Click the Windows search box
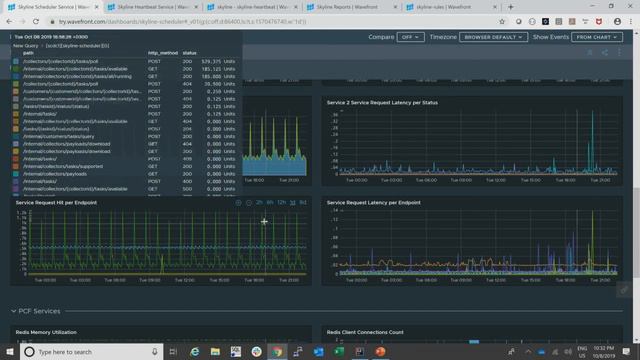This screenshot has height=360, width=640. [x=92, y=351]
